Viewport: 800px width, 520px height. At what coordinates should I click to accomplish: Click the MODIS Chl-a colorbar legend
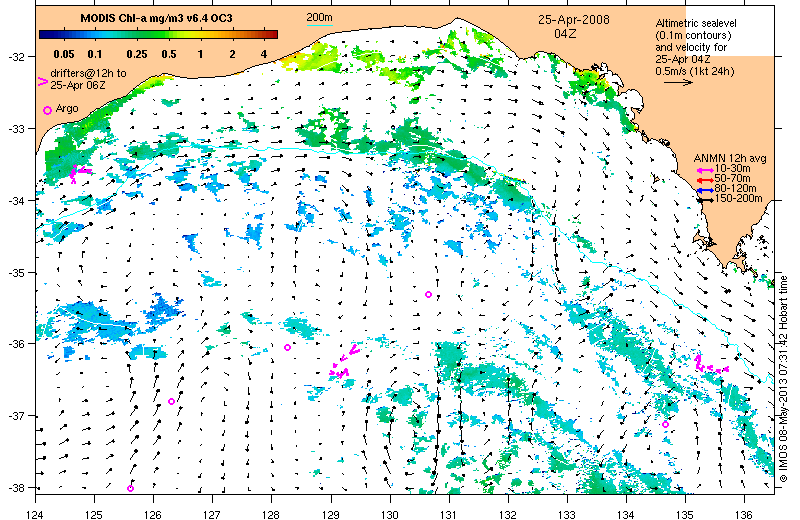click(x=158, y=34)
